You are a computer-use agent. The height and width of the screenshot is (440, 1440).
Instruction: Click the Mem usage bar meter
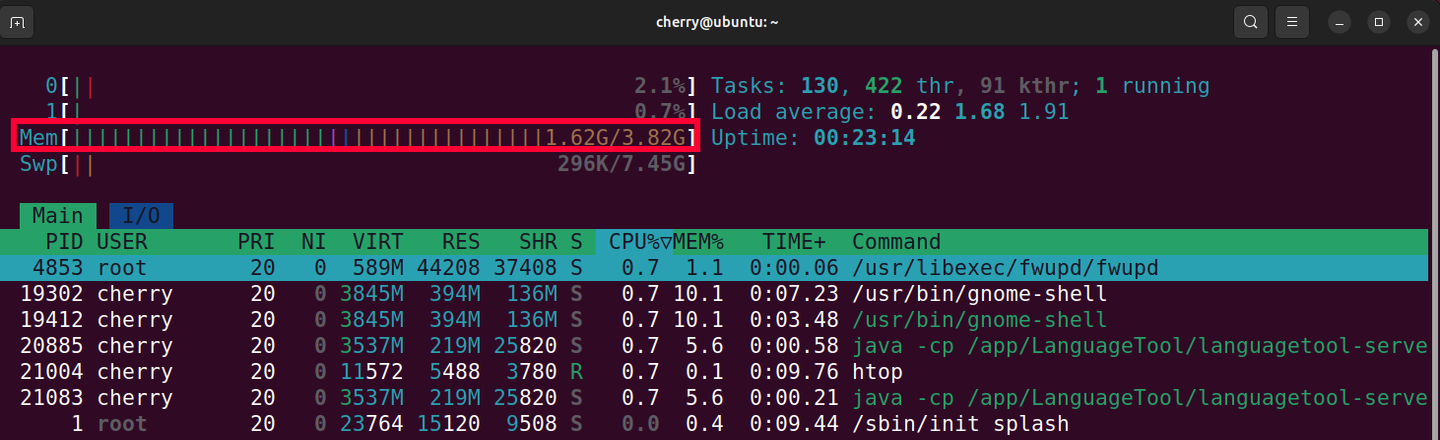355,137
